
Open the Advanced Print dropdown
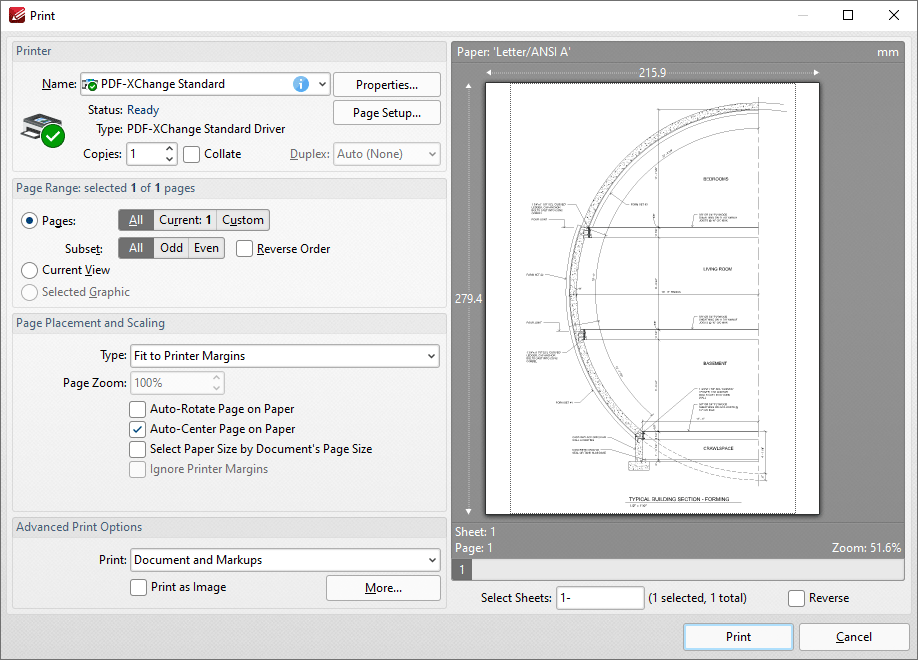click(x=285, y=560)
